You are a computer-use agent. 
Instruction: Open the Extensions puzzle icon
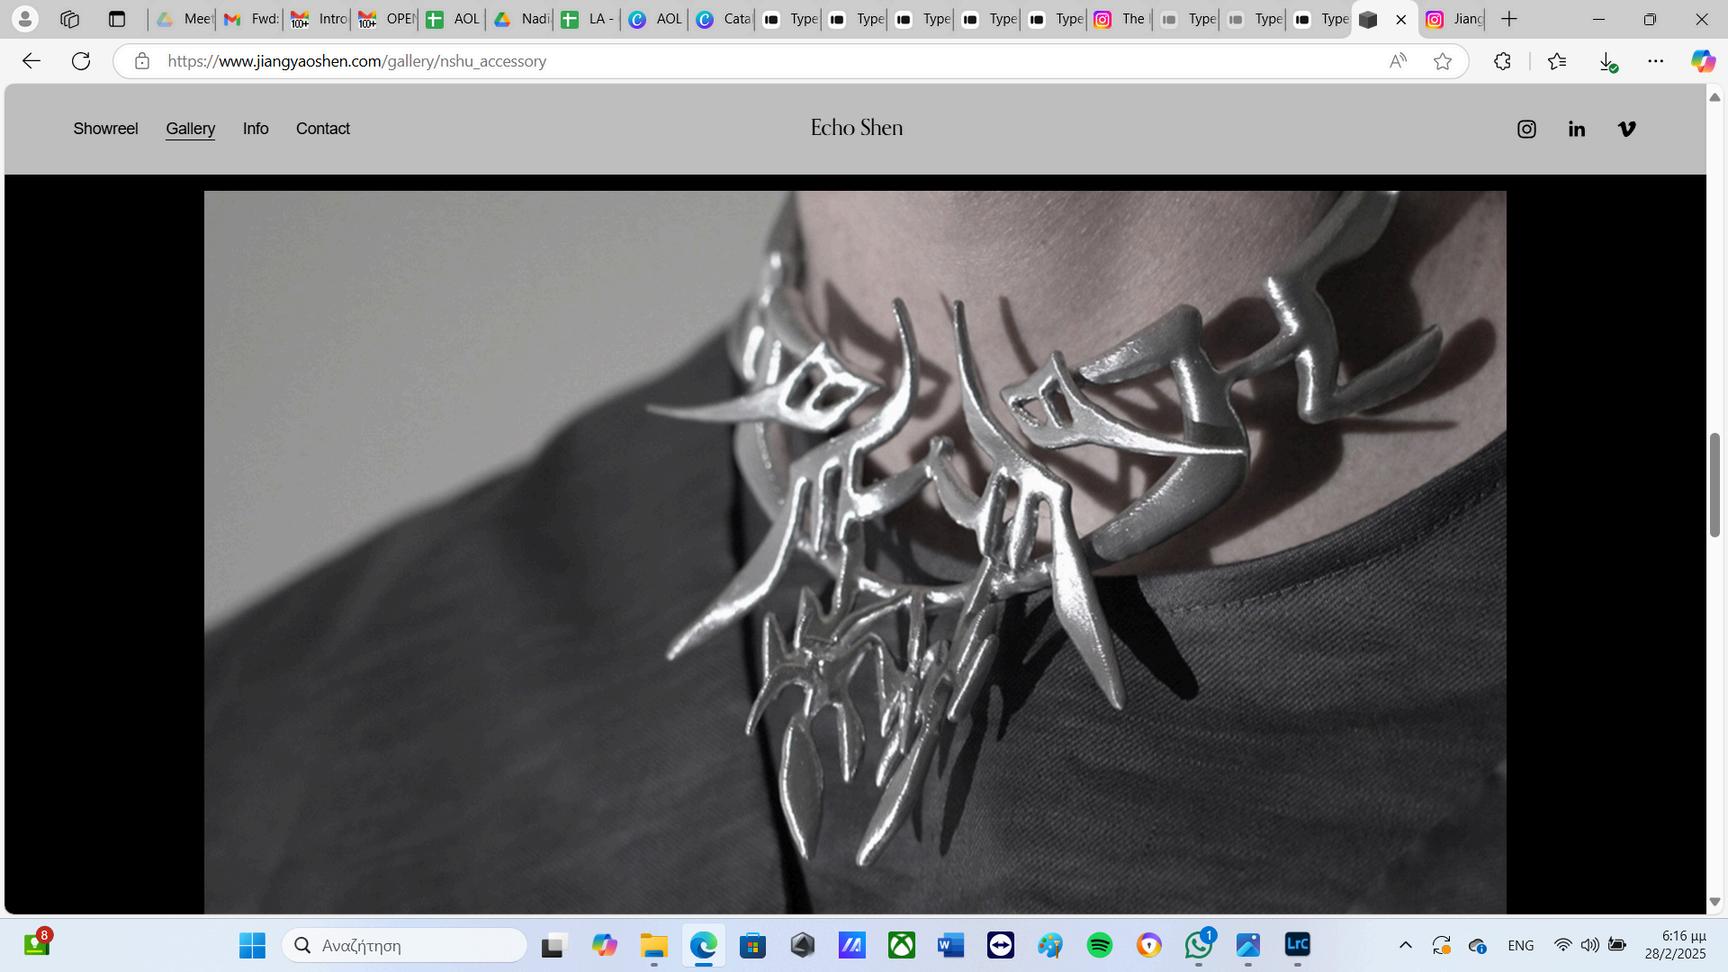click(1502, 61)
